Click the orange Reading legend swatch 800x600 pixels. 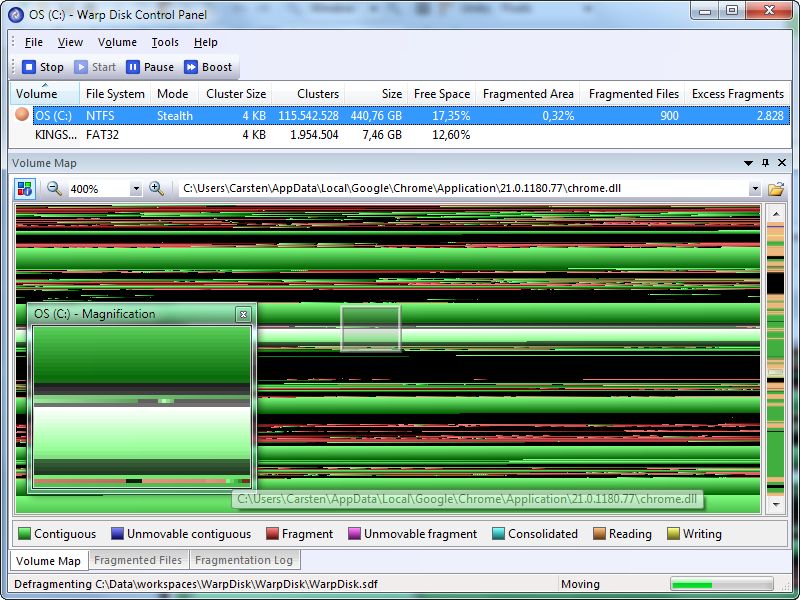[x=599, y=534]
